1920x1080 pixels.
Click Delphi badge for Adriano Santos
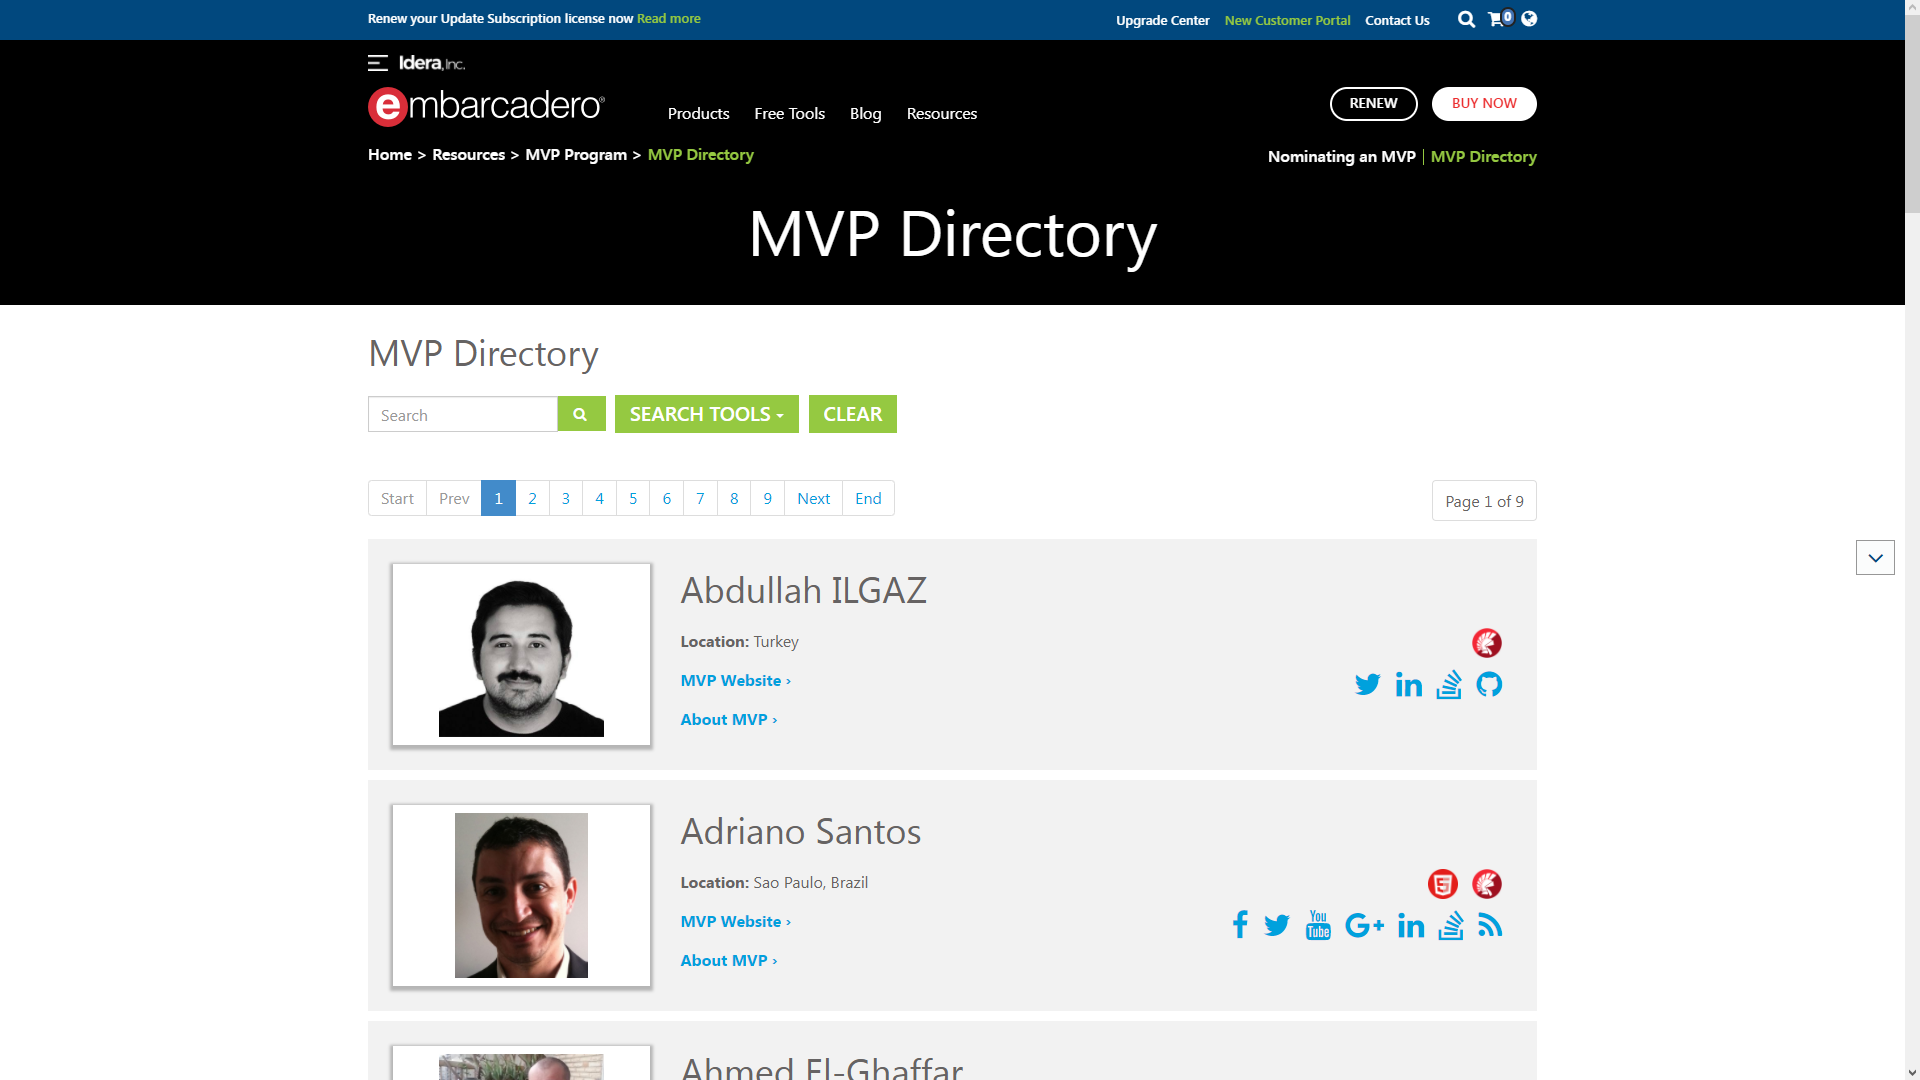pos(1487,884)
